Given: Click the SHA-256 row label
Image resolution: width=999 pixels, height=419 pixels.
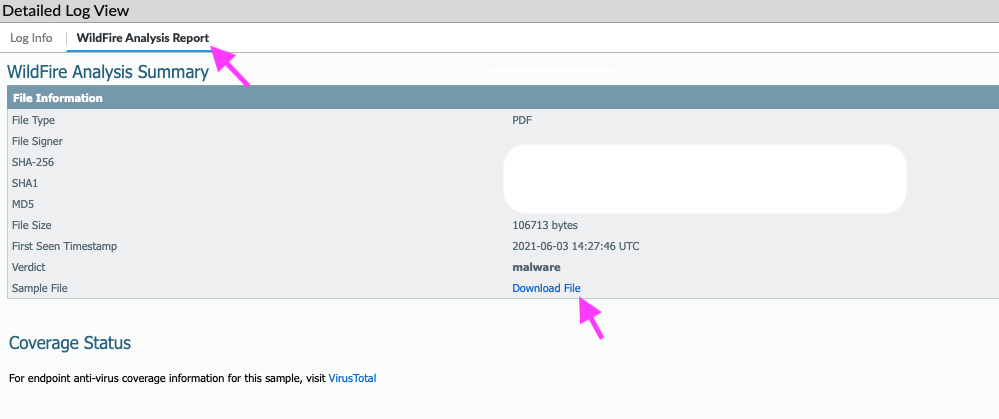Looking at the screenshot, I should click(x=32, y=162).
